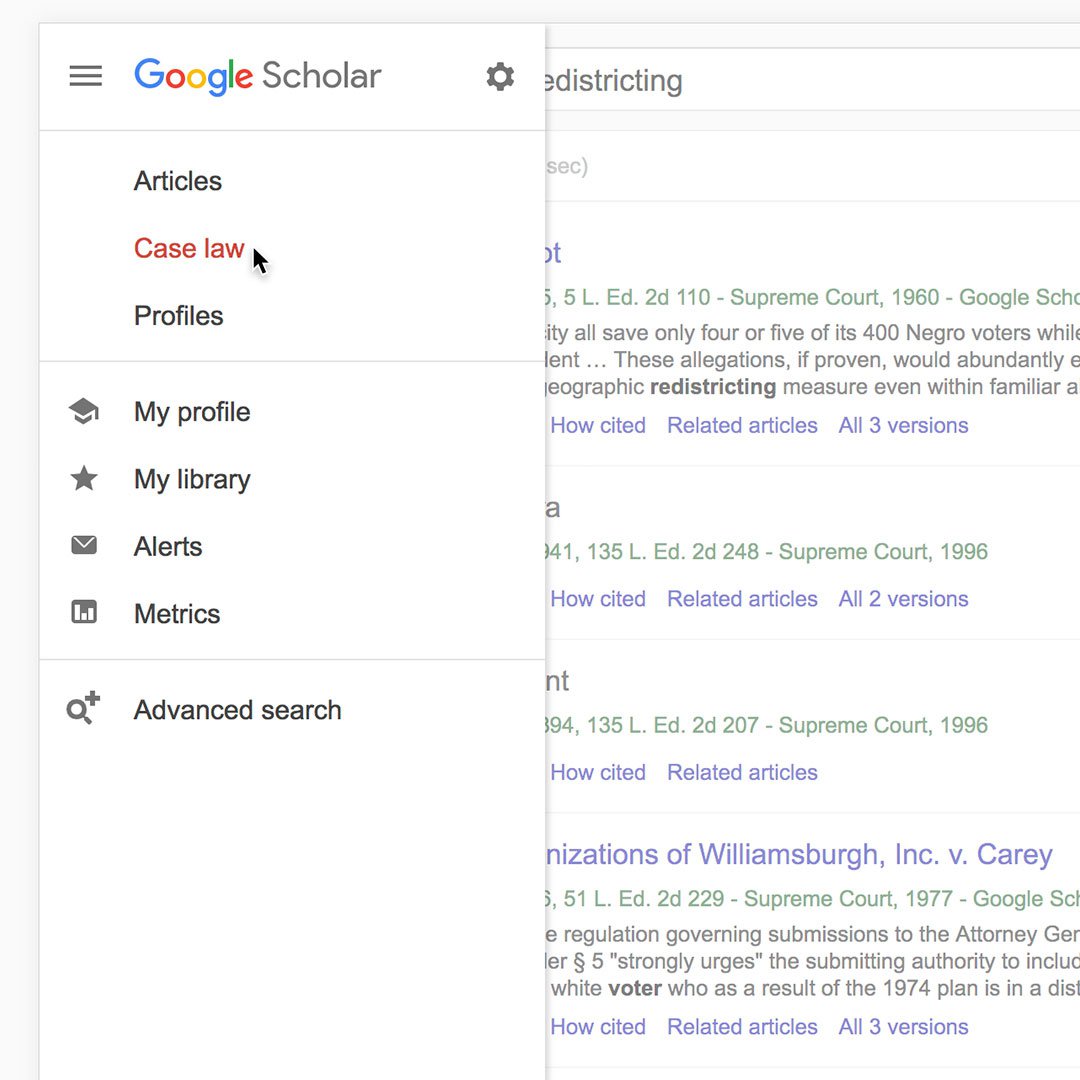The width and height of the screenshot is (1080, 1080).
Task: Click 'Related articles' under the 135 L. Ed. 2d 207 case
Action: 742,772
